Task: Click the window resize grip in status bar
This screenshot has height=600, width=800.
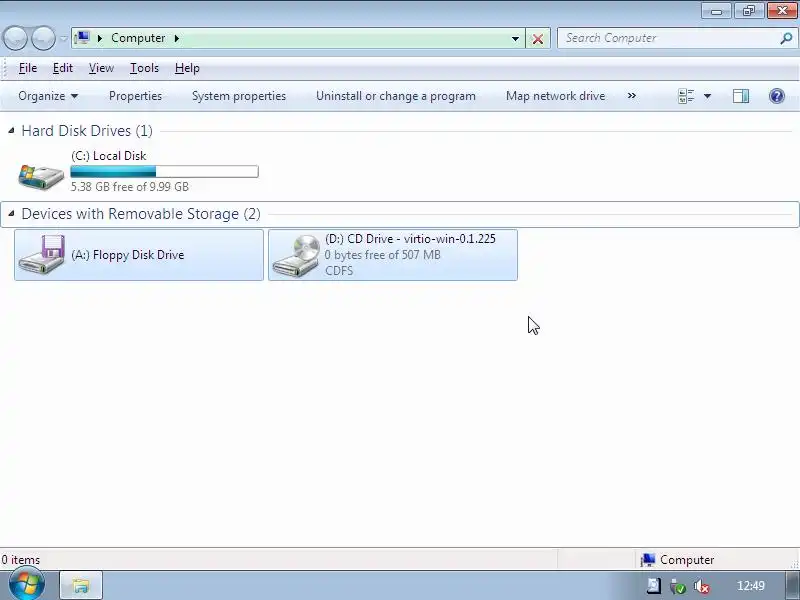Action: [x=794, y=564]
